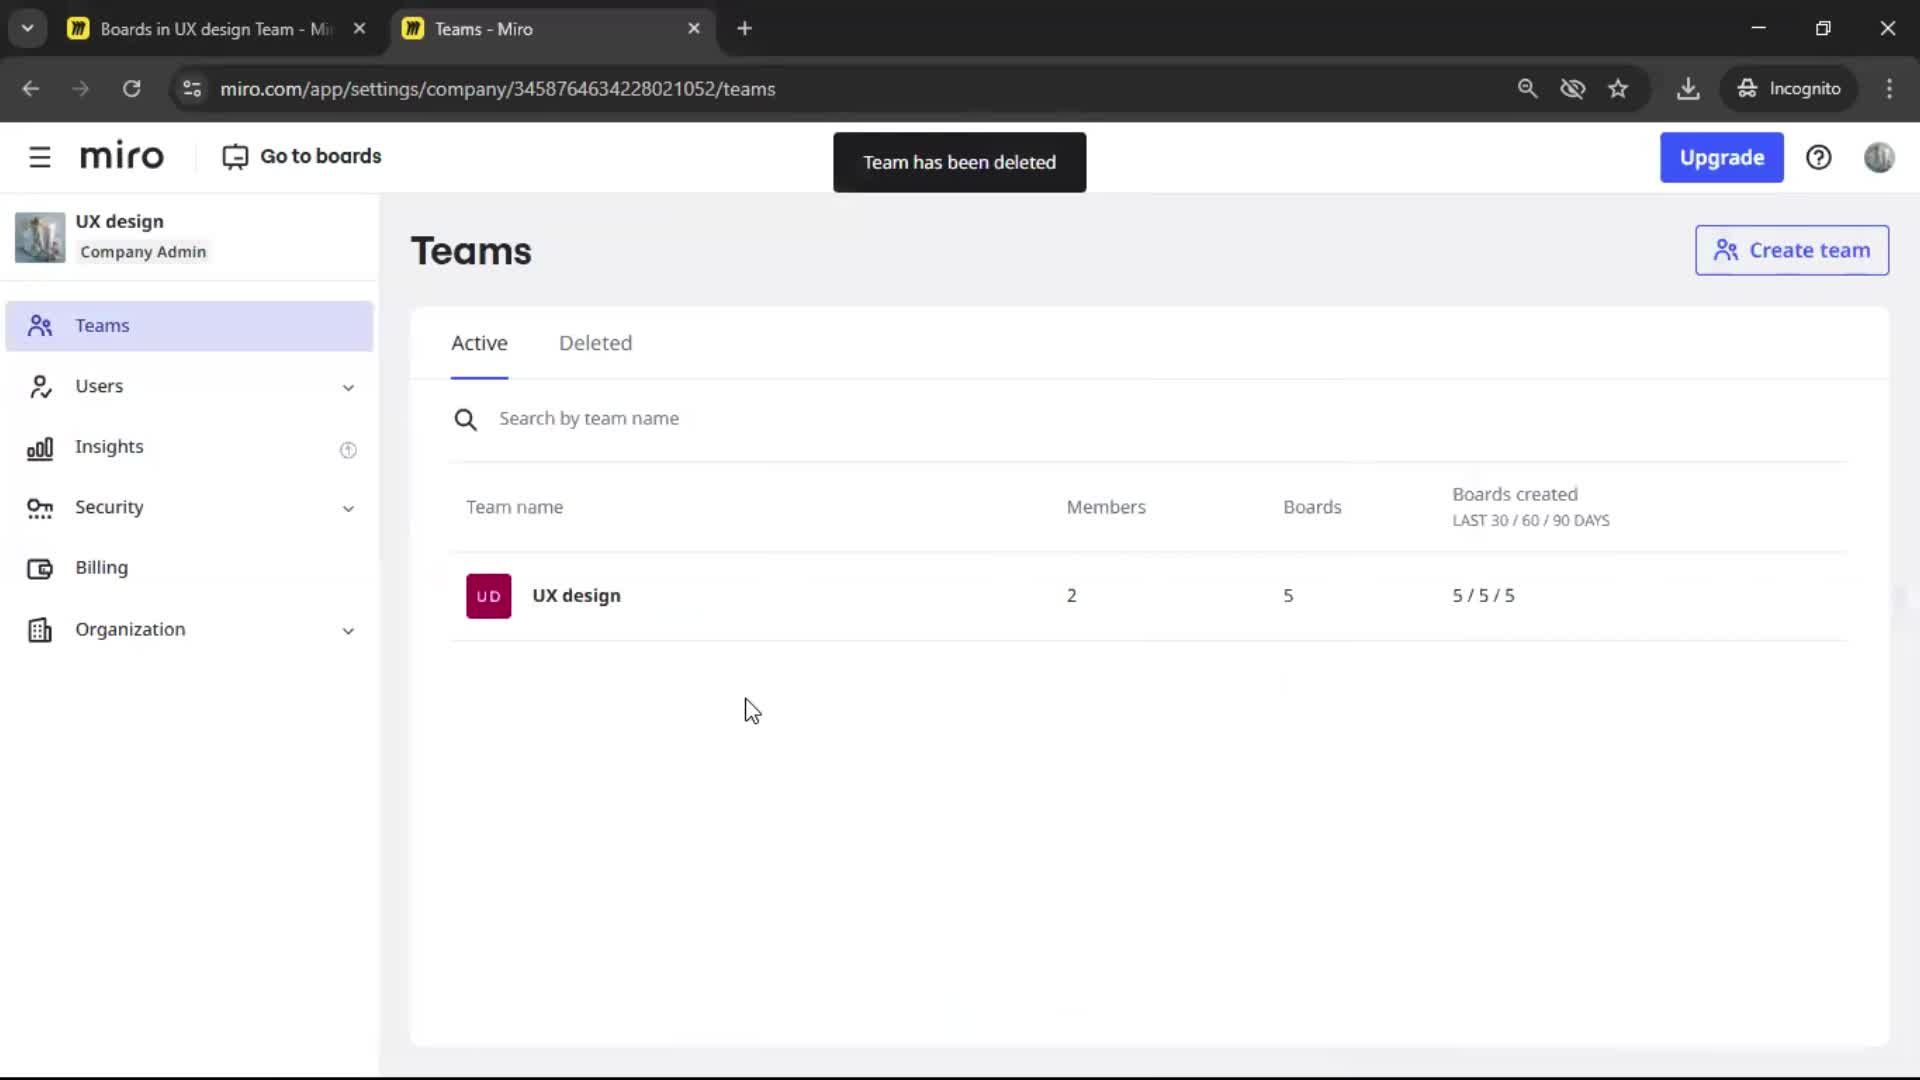
Task: Open Billing in the sidebar
Action: [x=189, y=568]
